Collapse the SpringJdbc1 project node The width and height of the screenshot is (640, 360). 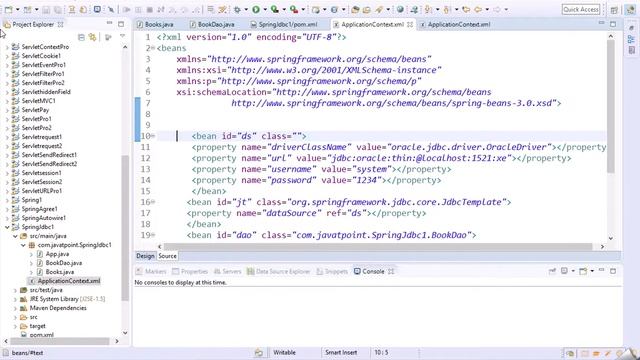click(x=7, y=227)
